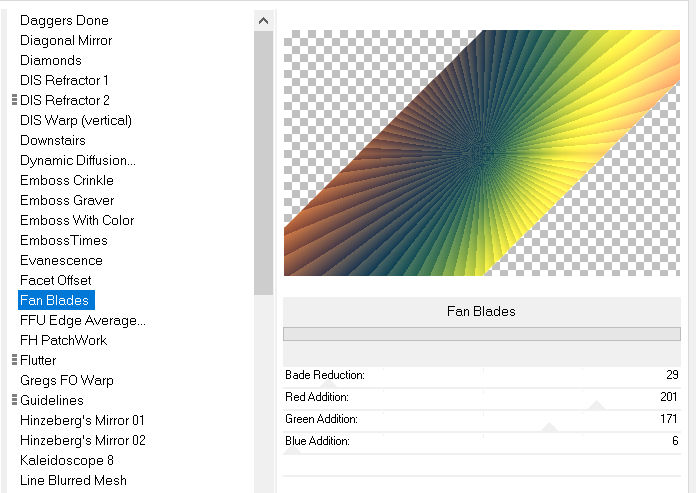Select Hinzeberg's Mirror 01 filter
This screenshot has height=493, width=696.
tap(82, 420)
